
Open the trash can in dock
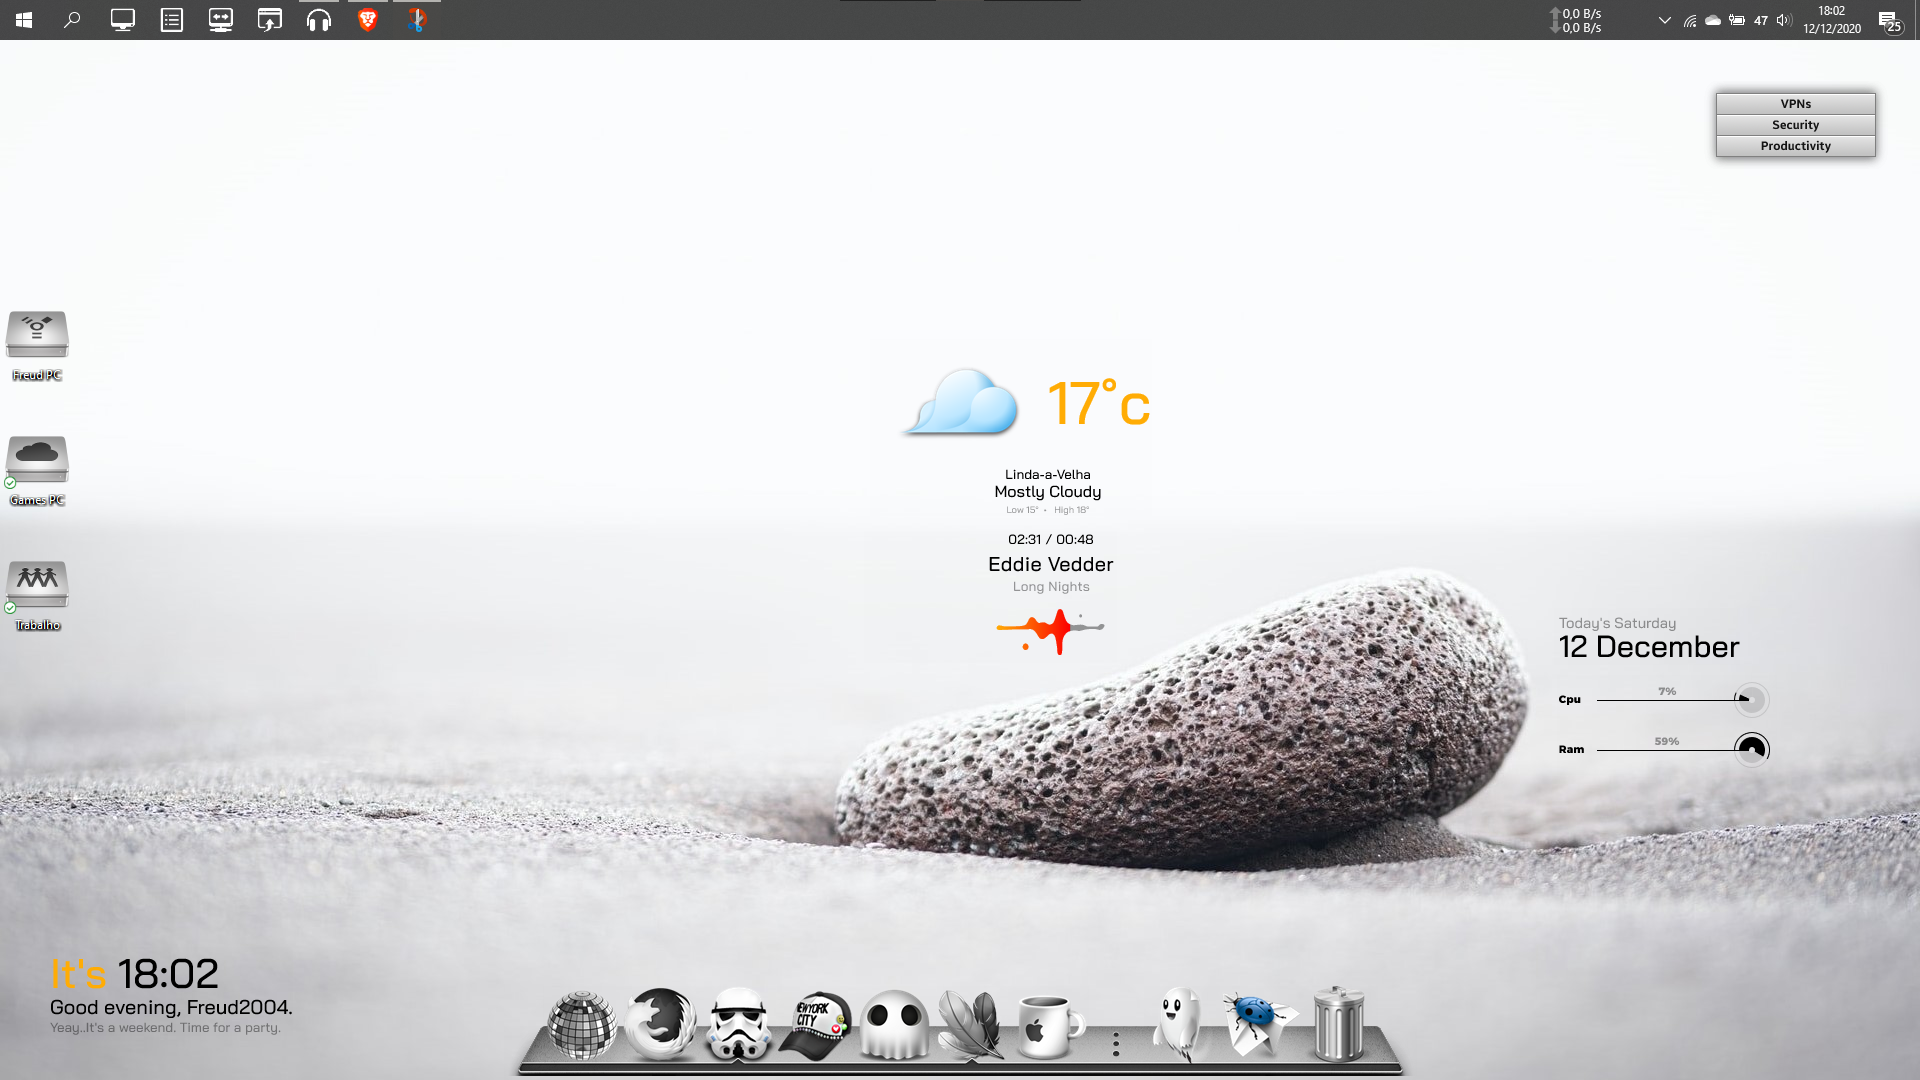[x=1338, y=1025]
